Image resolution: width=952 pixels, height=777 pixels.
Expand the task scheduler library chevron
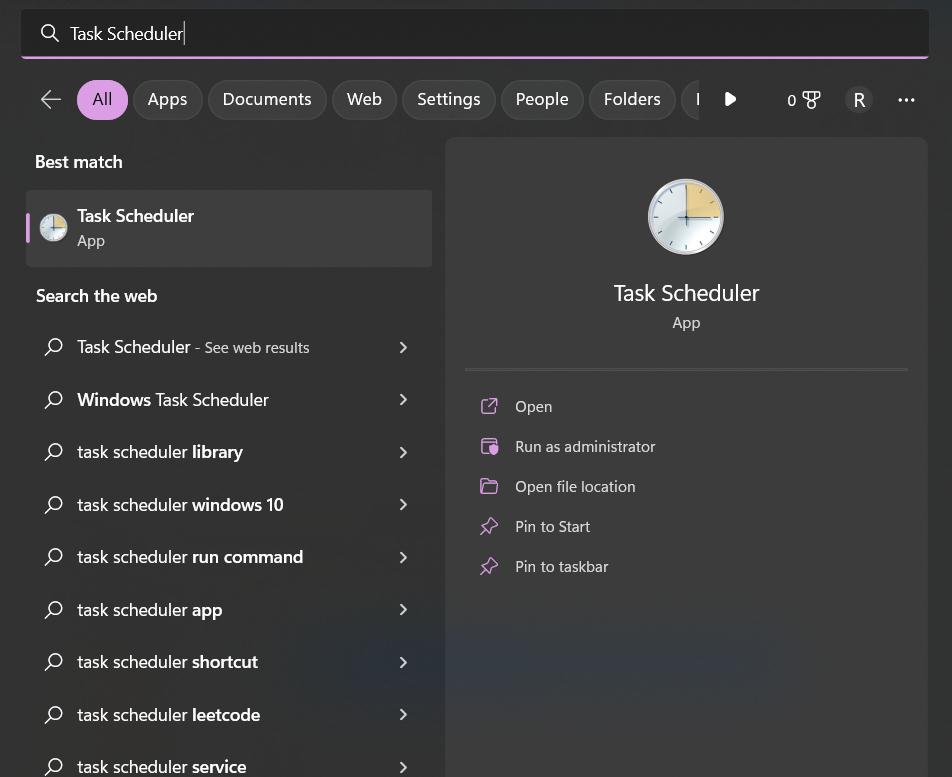pyautogui.click(x=403, y=452)
